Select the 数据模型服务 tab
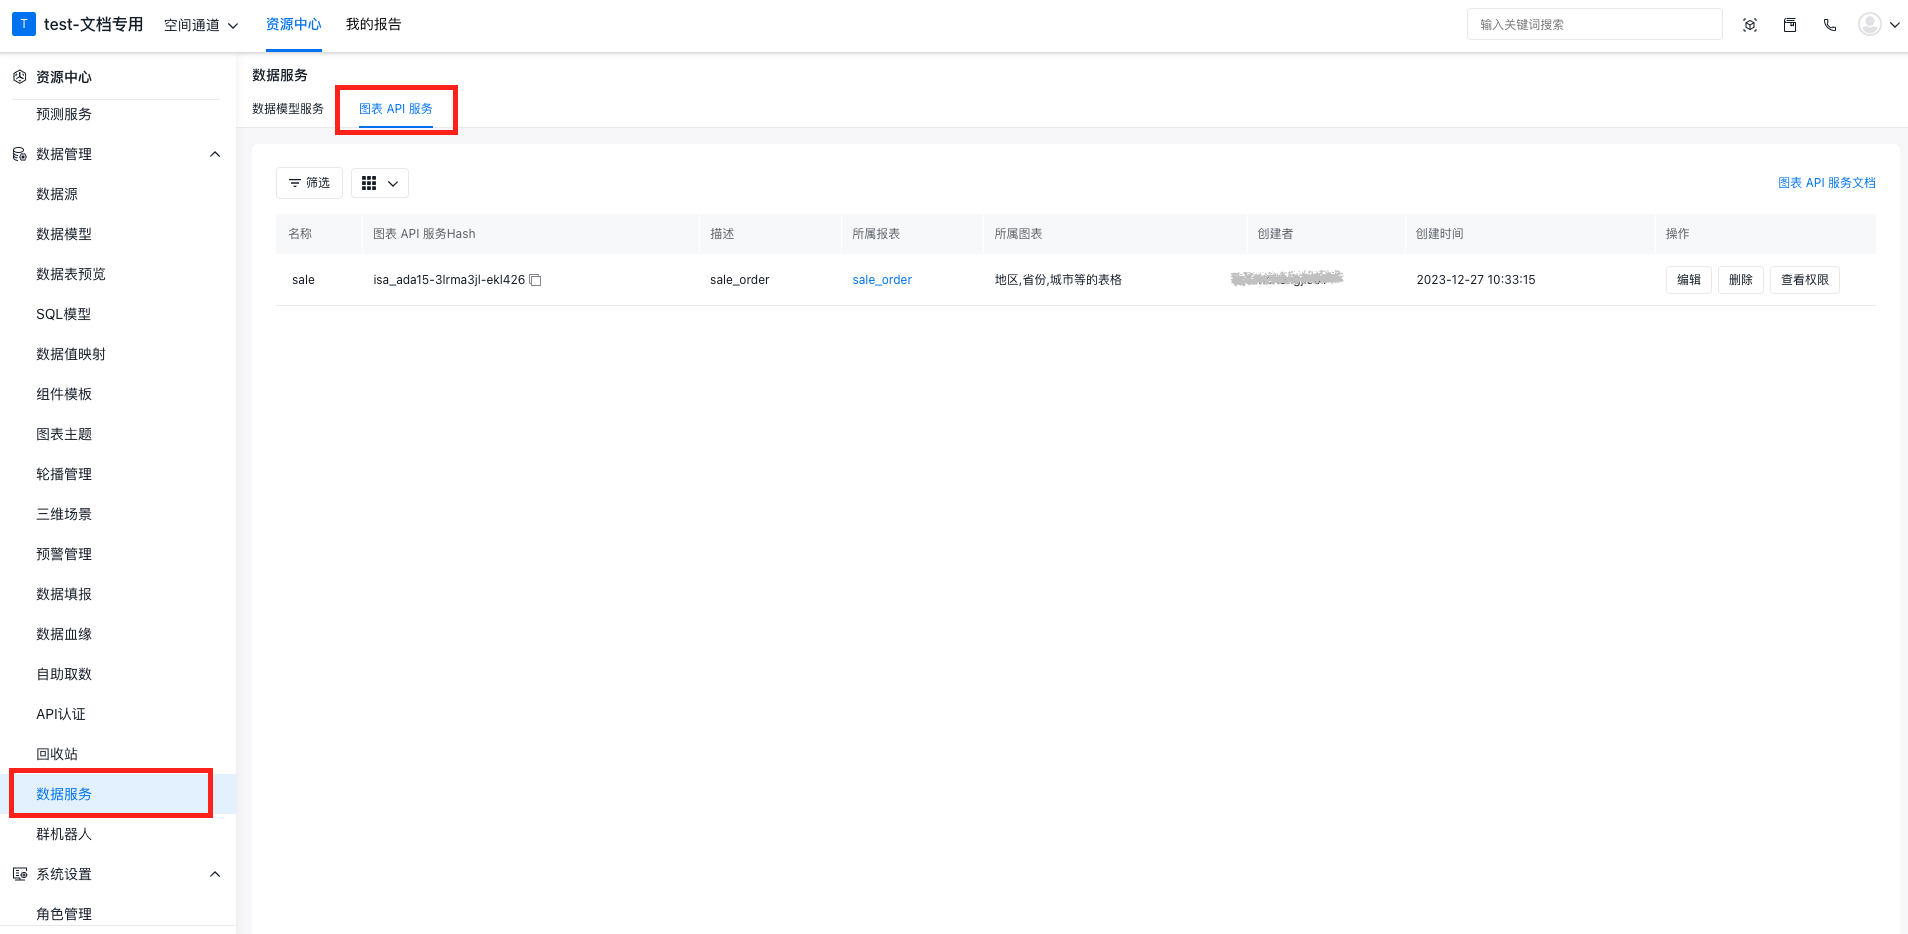This screenshot has width=1908, height=934. point(288,109)
